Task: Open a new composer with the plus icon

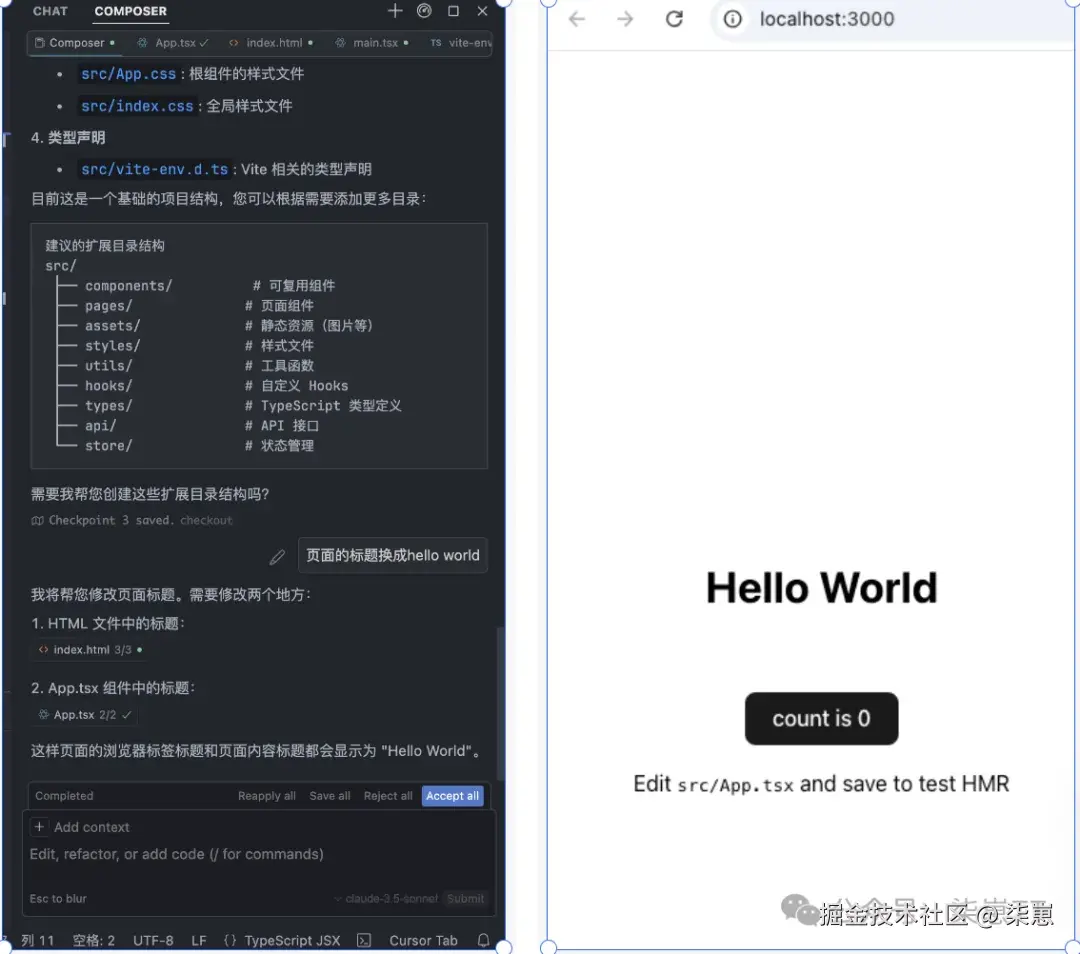Action: point(394,11)
